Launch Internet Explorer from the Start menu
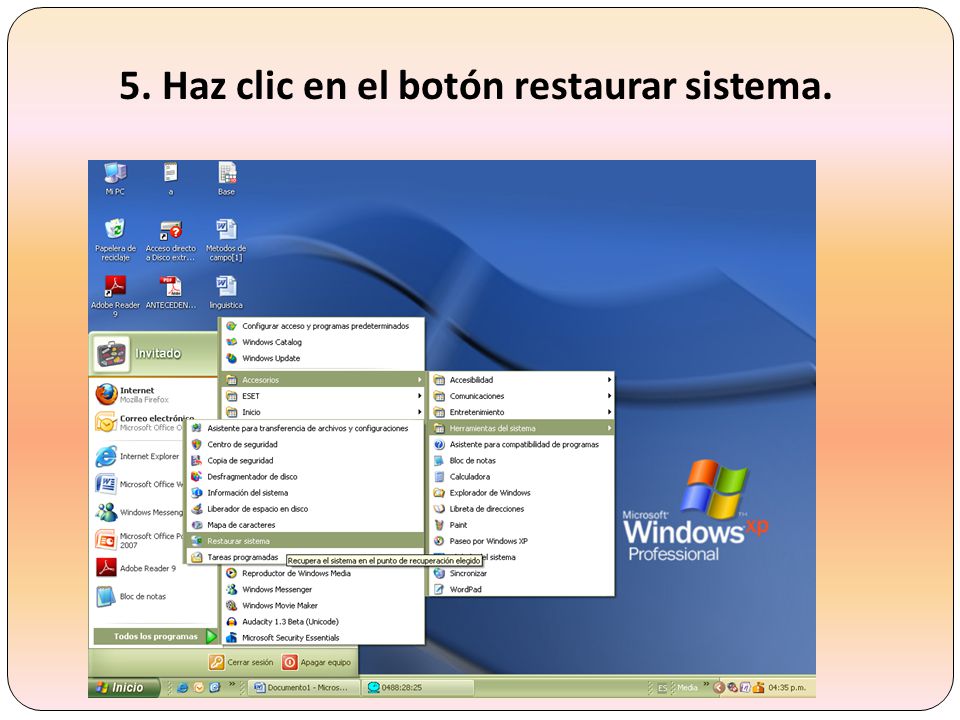This screenshot has width=960, height=720. [140, 456]
